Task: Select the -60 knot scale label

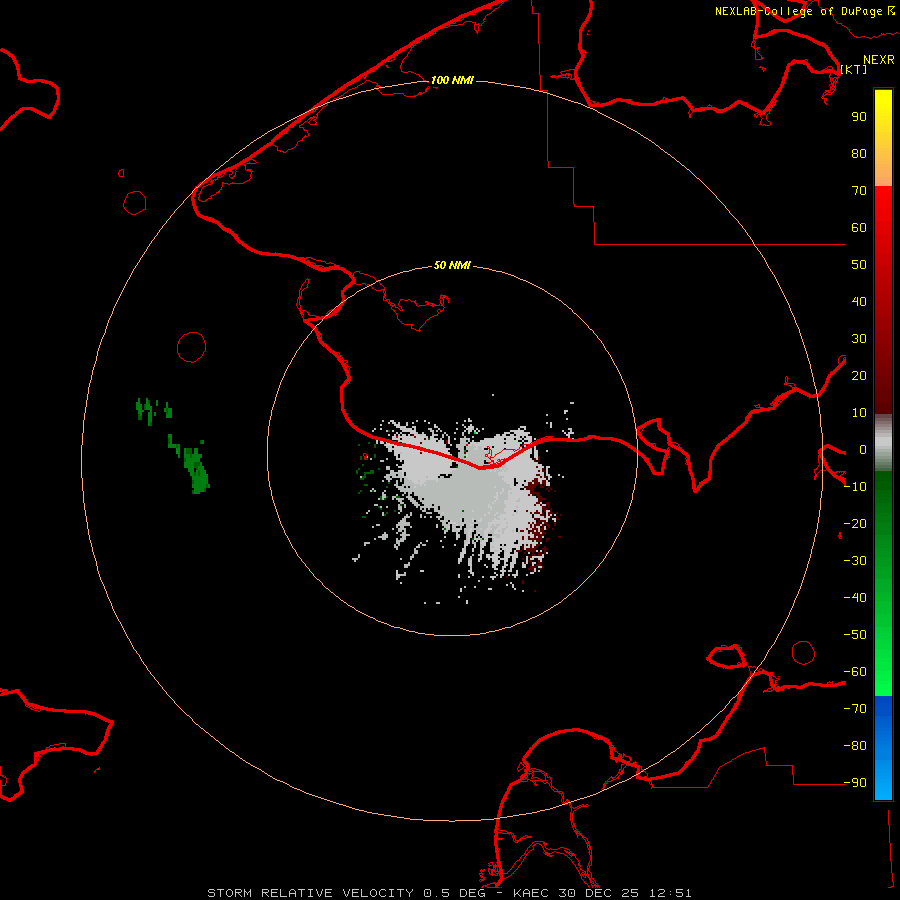Action: 855,672
